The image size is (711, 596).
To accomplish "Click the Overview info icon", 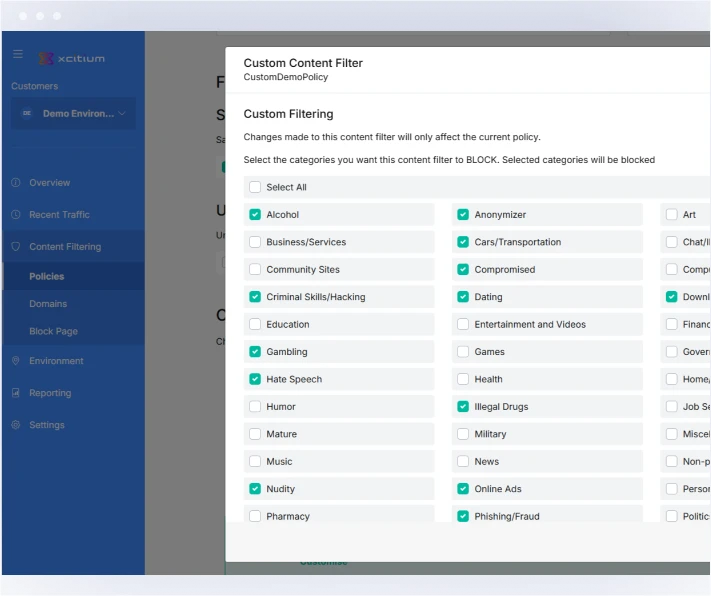I will pos(16,183).
